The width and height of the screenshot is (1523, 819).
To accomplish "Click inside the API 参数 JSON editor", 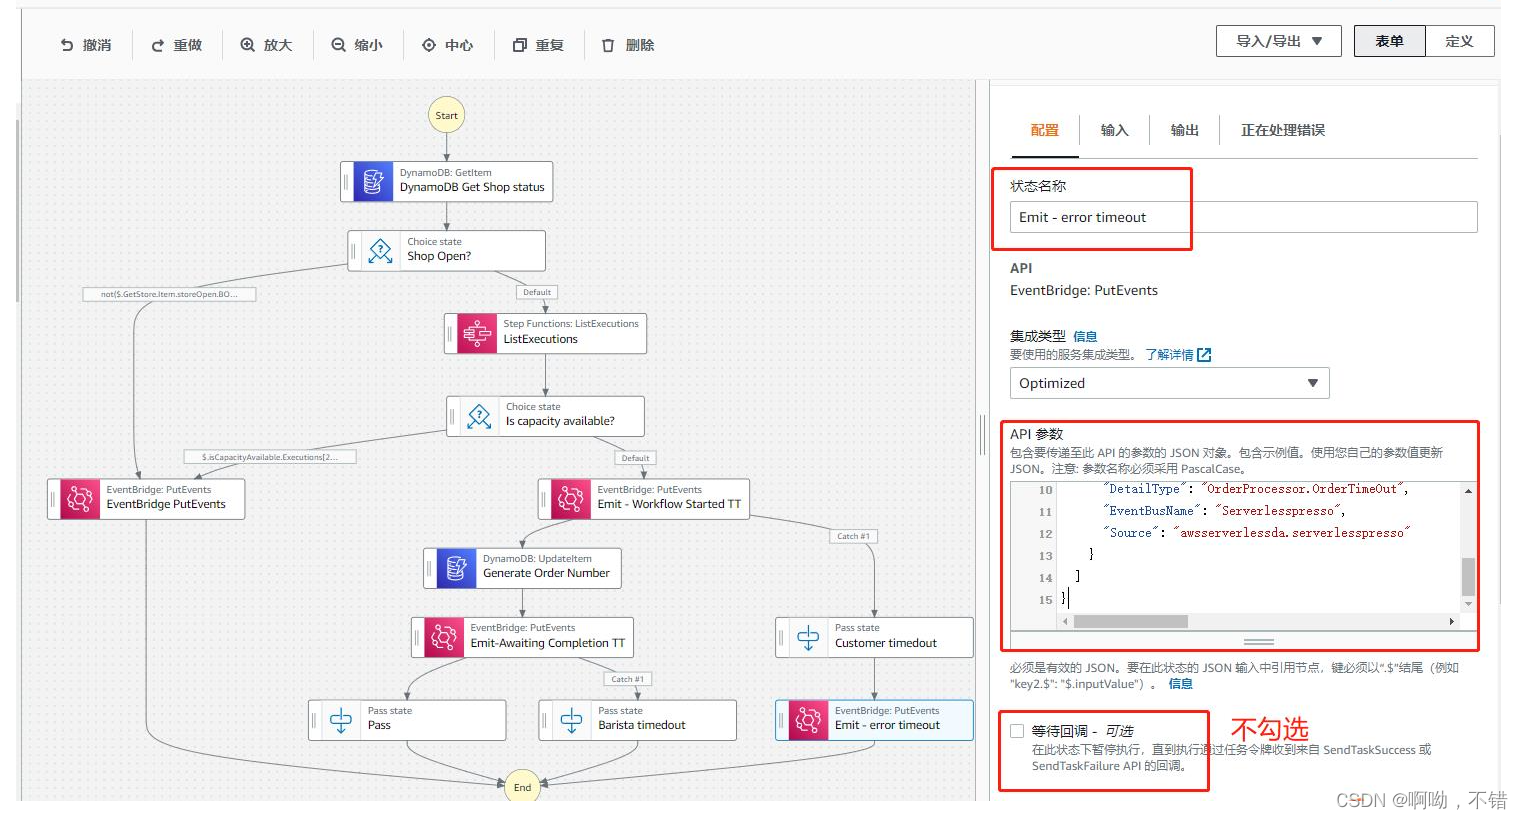I will point(1258,545).
